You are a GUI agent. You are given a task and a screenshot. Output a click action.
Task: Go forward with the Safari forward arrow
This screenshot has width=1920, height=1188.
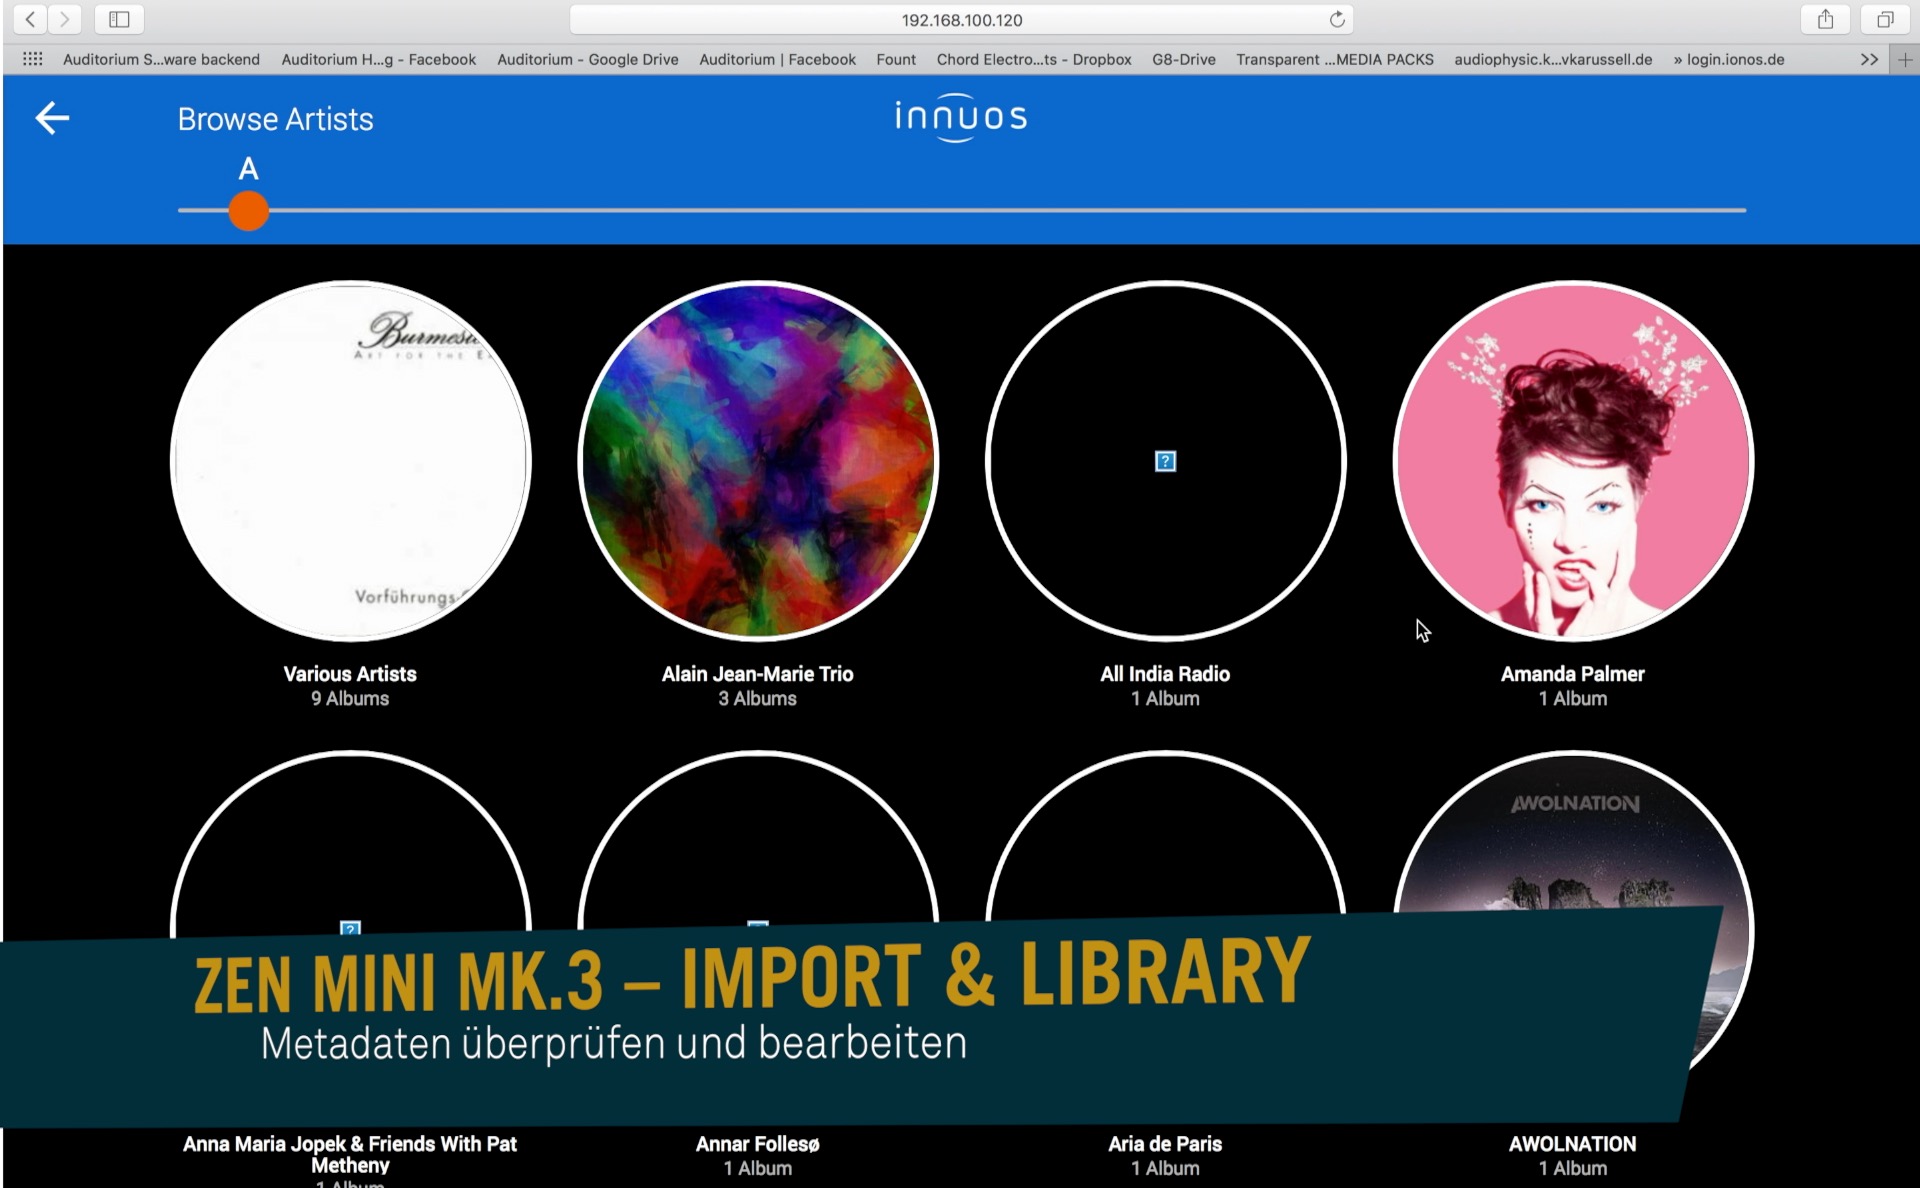click(64, 19)
